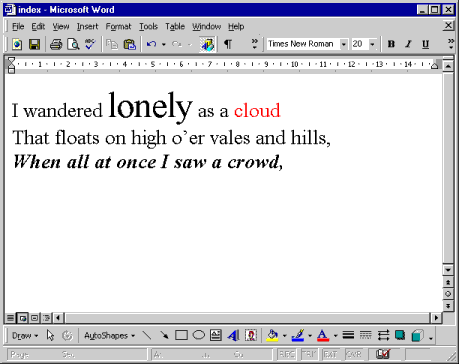Open the Window menu

click(x=207, y=26)
